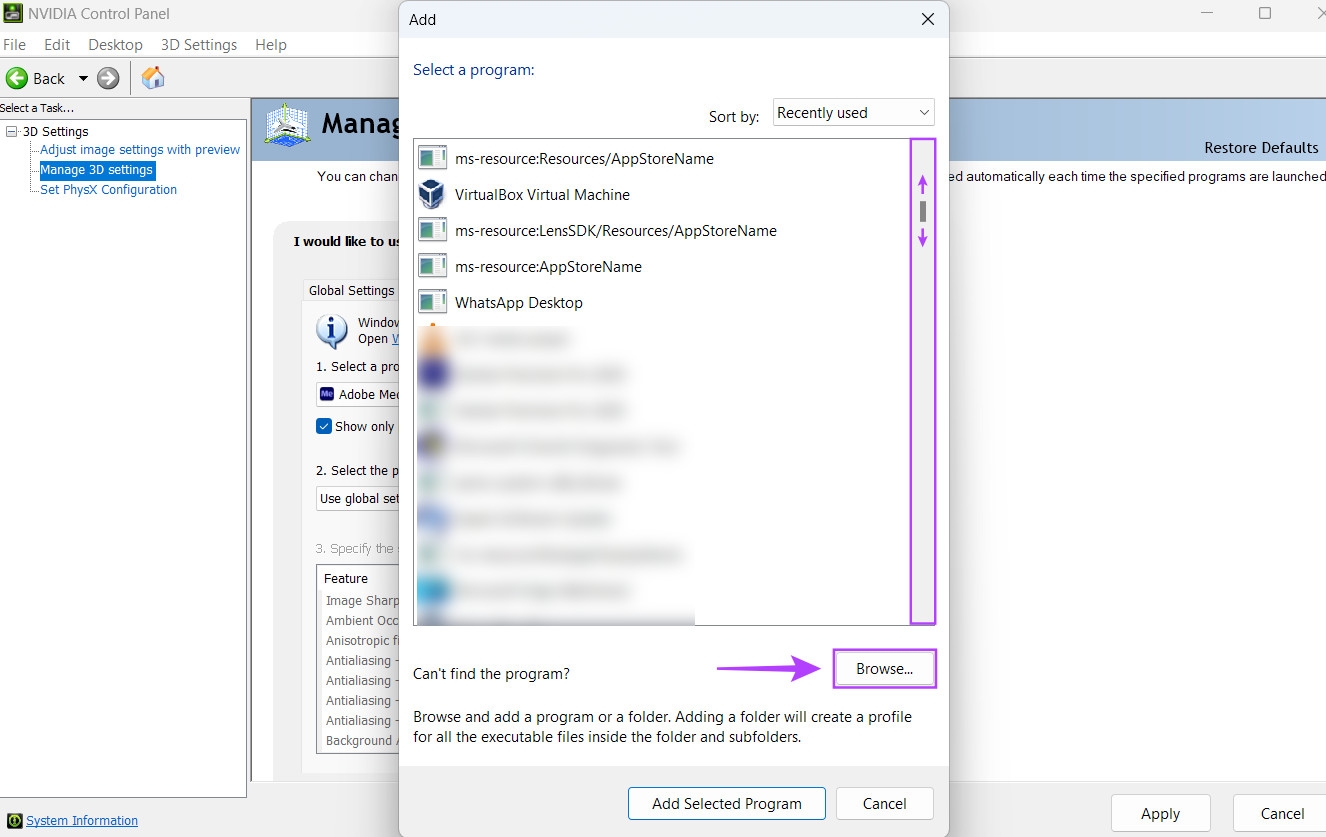Select "ms-resource:Resources/AppStoreName" list entry
This screenshot has height=837, width=1326.
point(661,158)
